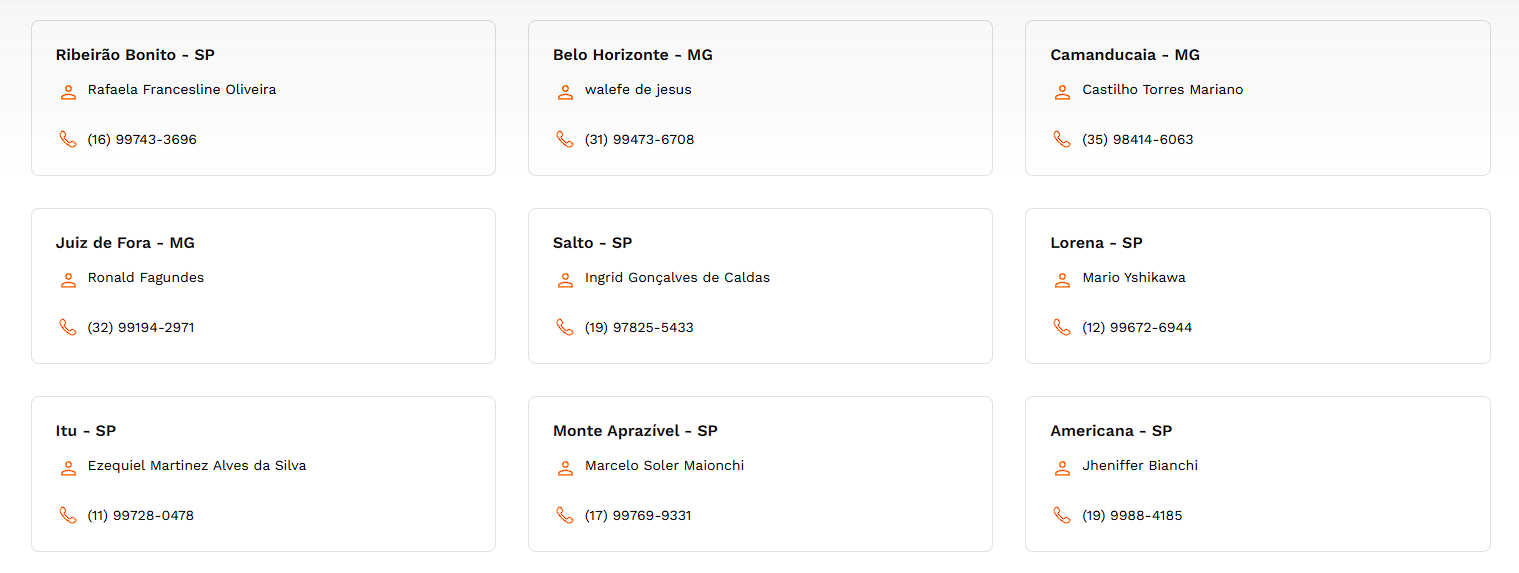Screen dimensions: 1519x573
Task: Click person icon beside Ezequiel Martinez Alves da Silva
Action: click(x=68, y=468)
